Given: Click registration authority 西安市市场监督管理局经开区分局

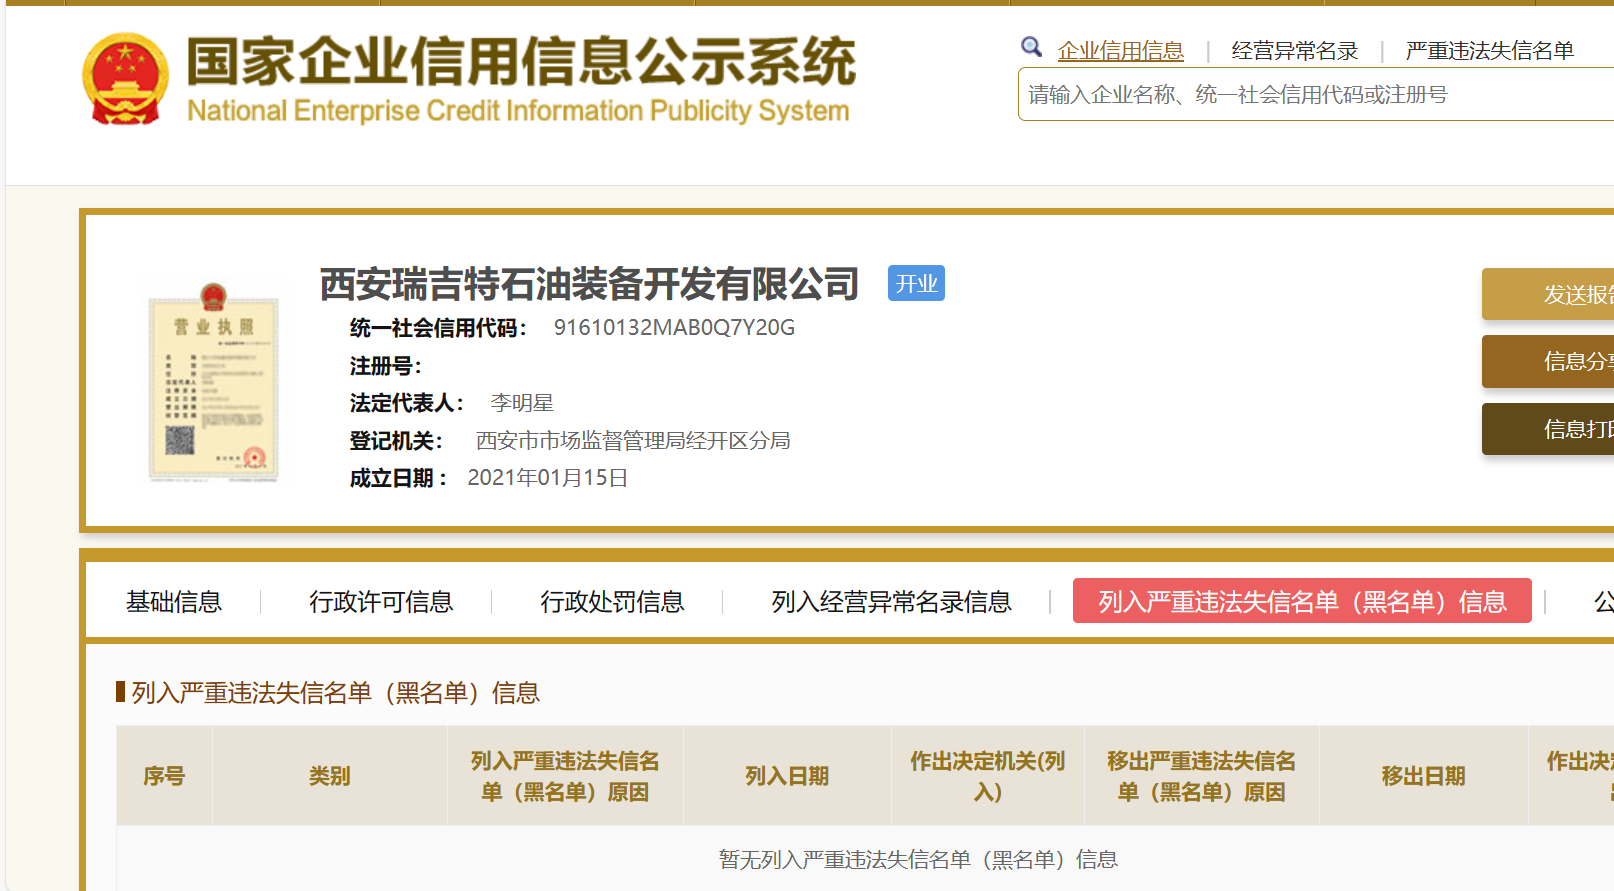Looking at the screenshot, I should [633, 440].
